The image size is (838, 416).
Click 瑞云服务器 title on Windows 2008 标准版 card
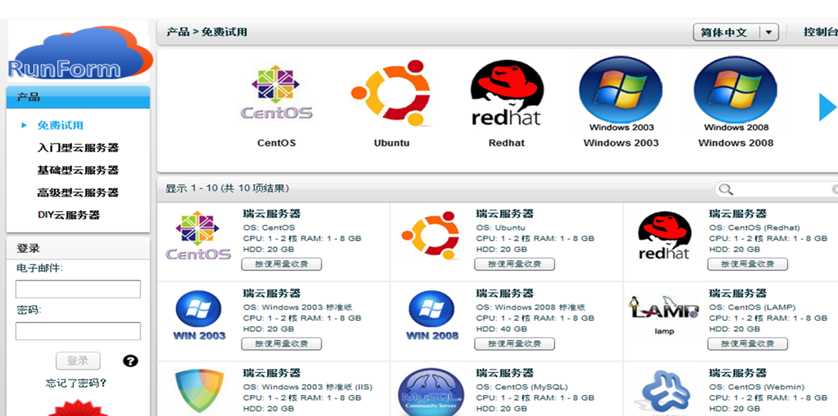(505, 294)
